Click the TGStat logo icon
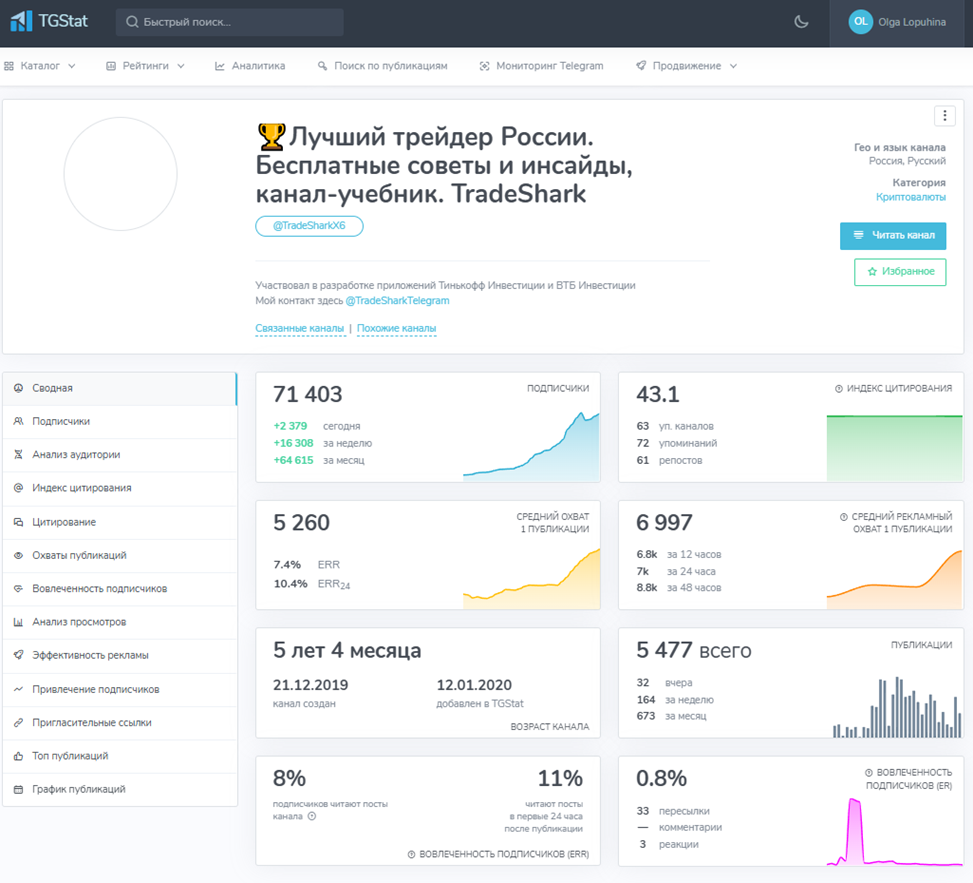The image size is (973, 883). click(21, 21)
